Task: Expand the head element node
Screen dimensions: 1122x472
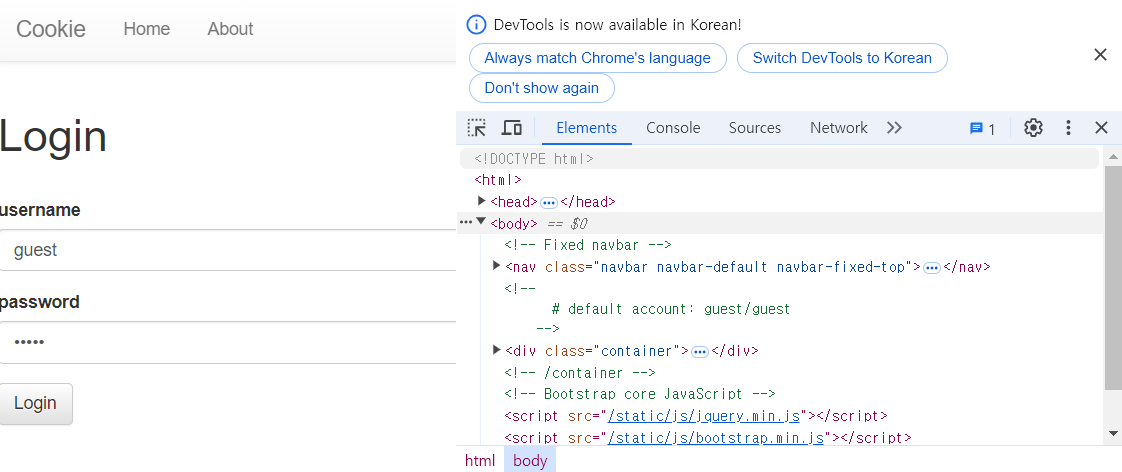Action: pos(482,201)
